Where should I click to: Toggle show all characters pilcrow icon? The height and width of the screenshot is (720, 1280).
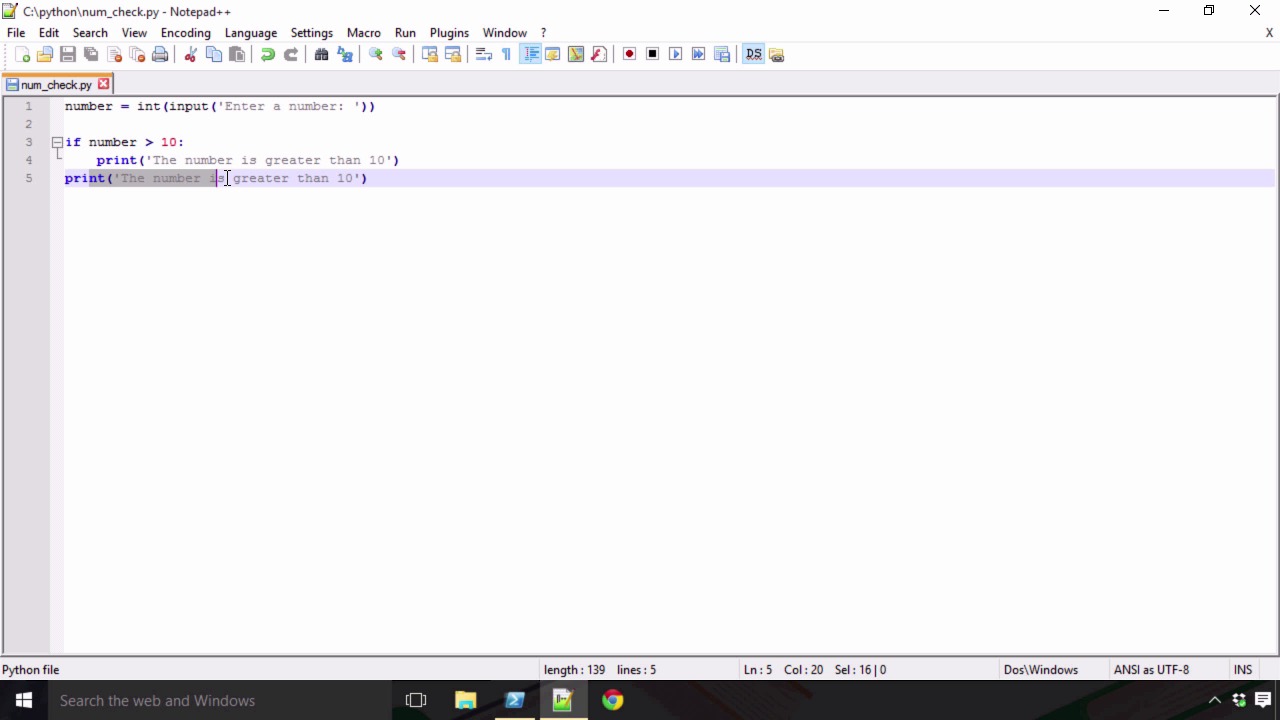[506, 54]
